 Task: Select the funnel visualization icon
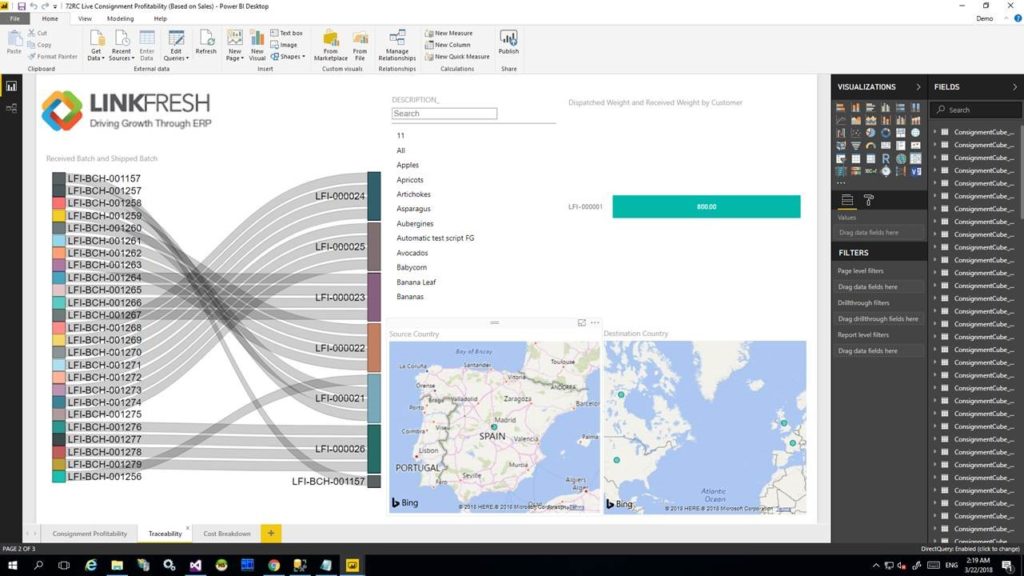click(856, 146)
